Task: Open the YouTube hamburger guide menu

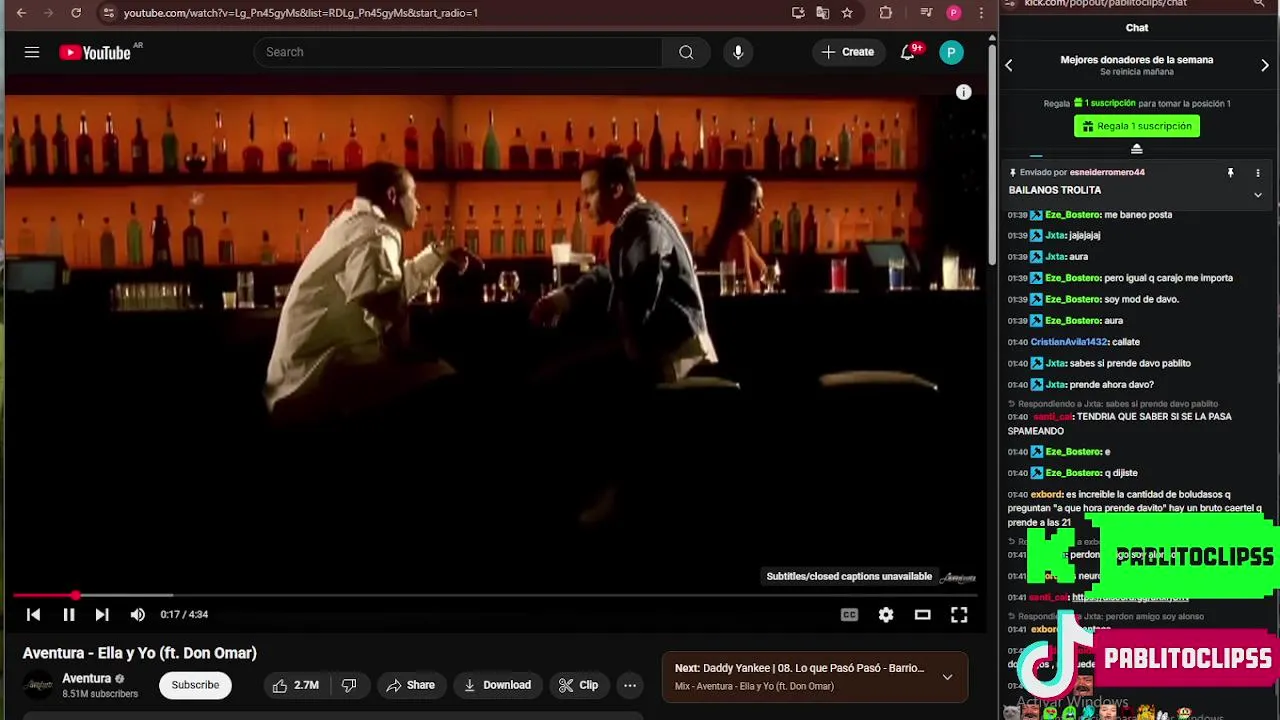Action: [x=32, y=52]
